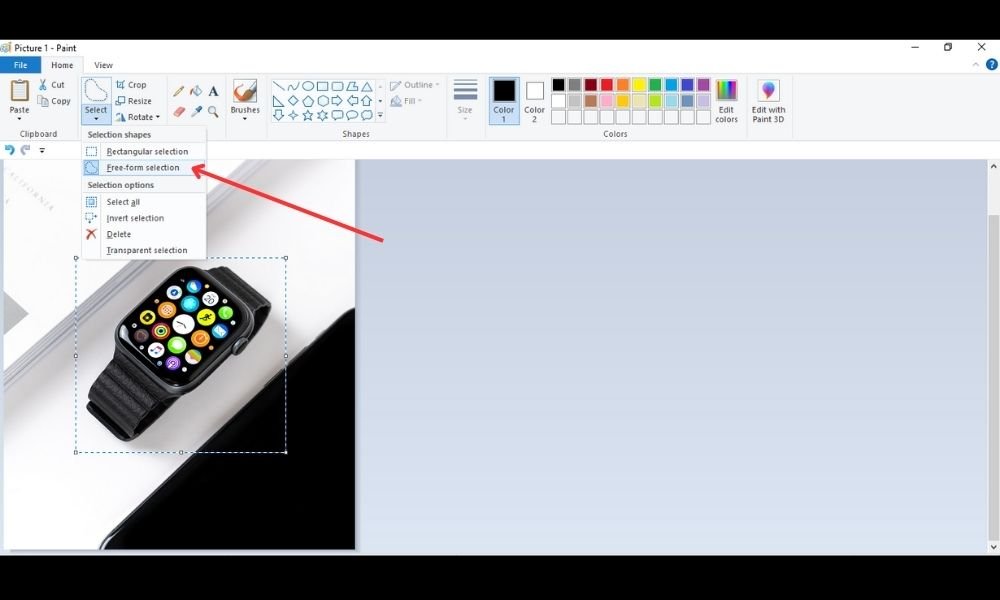Choose the Five-point star shape

(308, 115)
